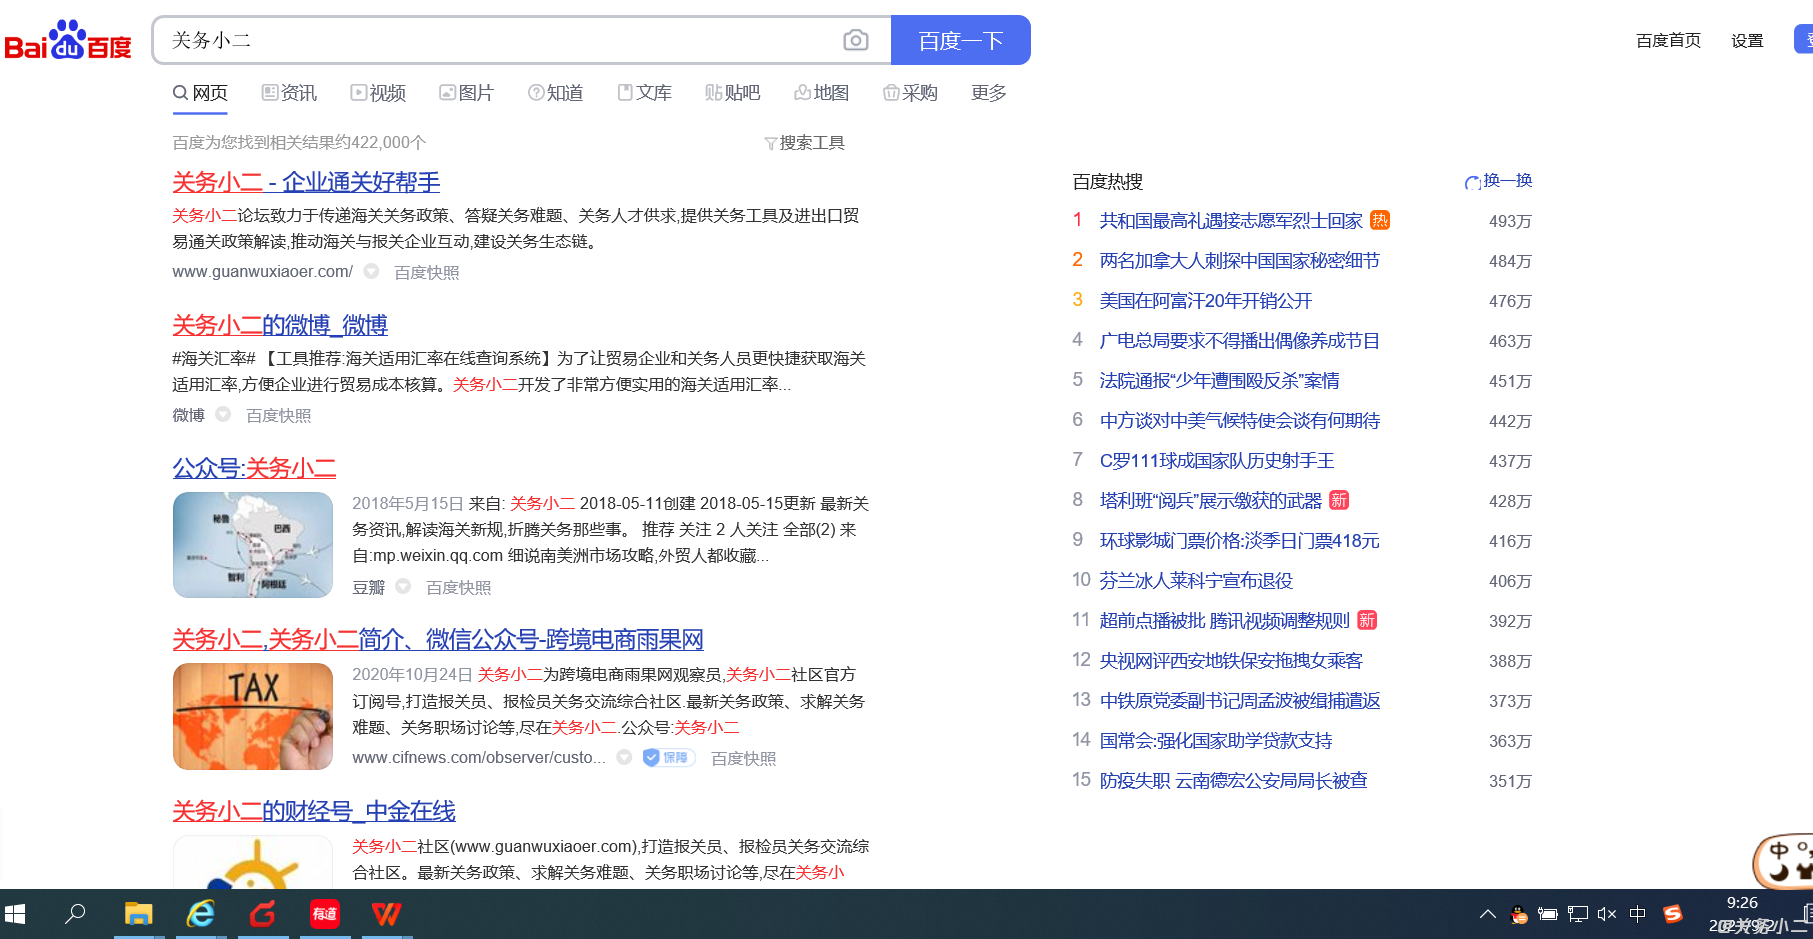
Task: Open hot search 美国在阿富汗20年开销公开
Action: (1206, 301)
